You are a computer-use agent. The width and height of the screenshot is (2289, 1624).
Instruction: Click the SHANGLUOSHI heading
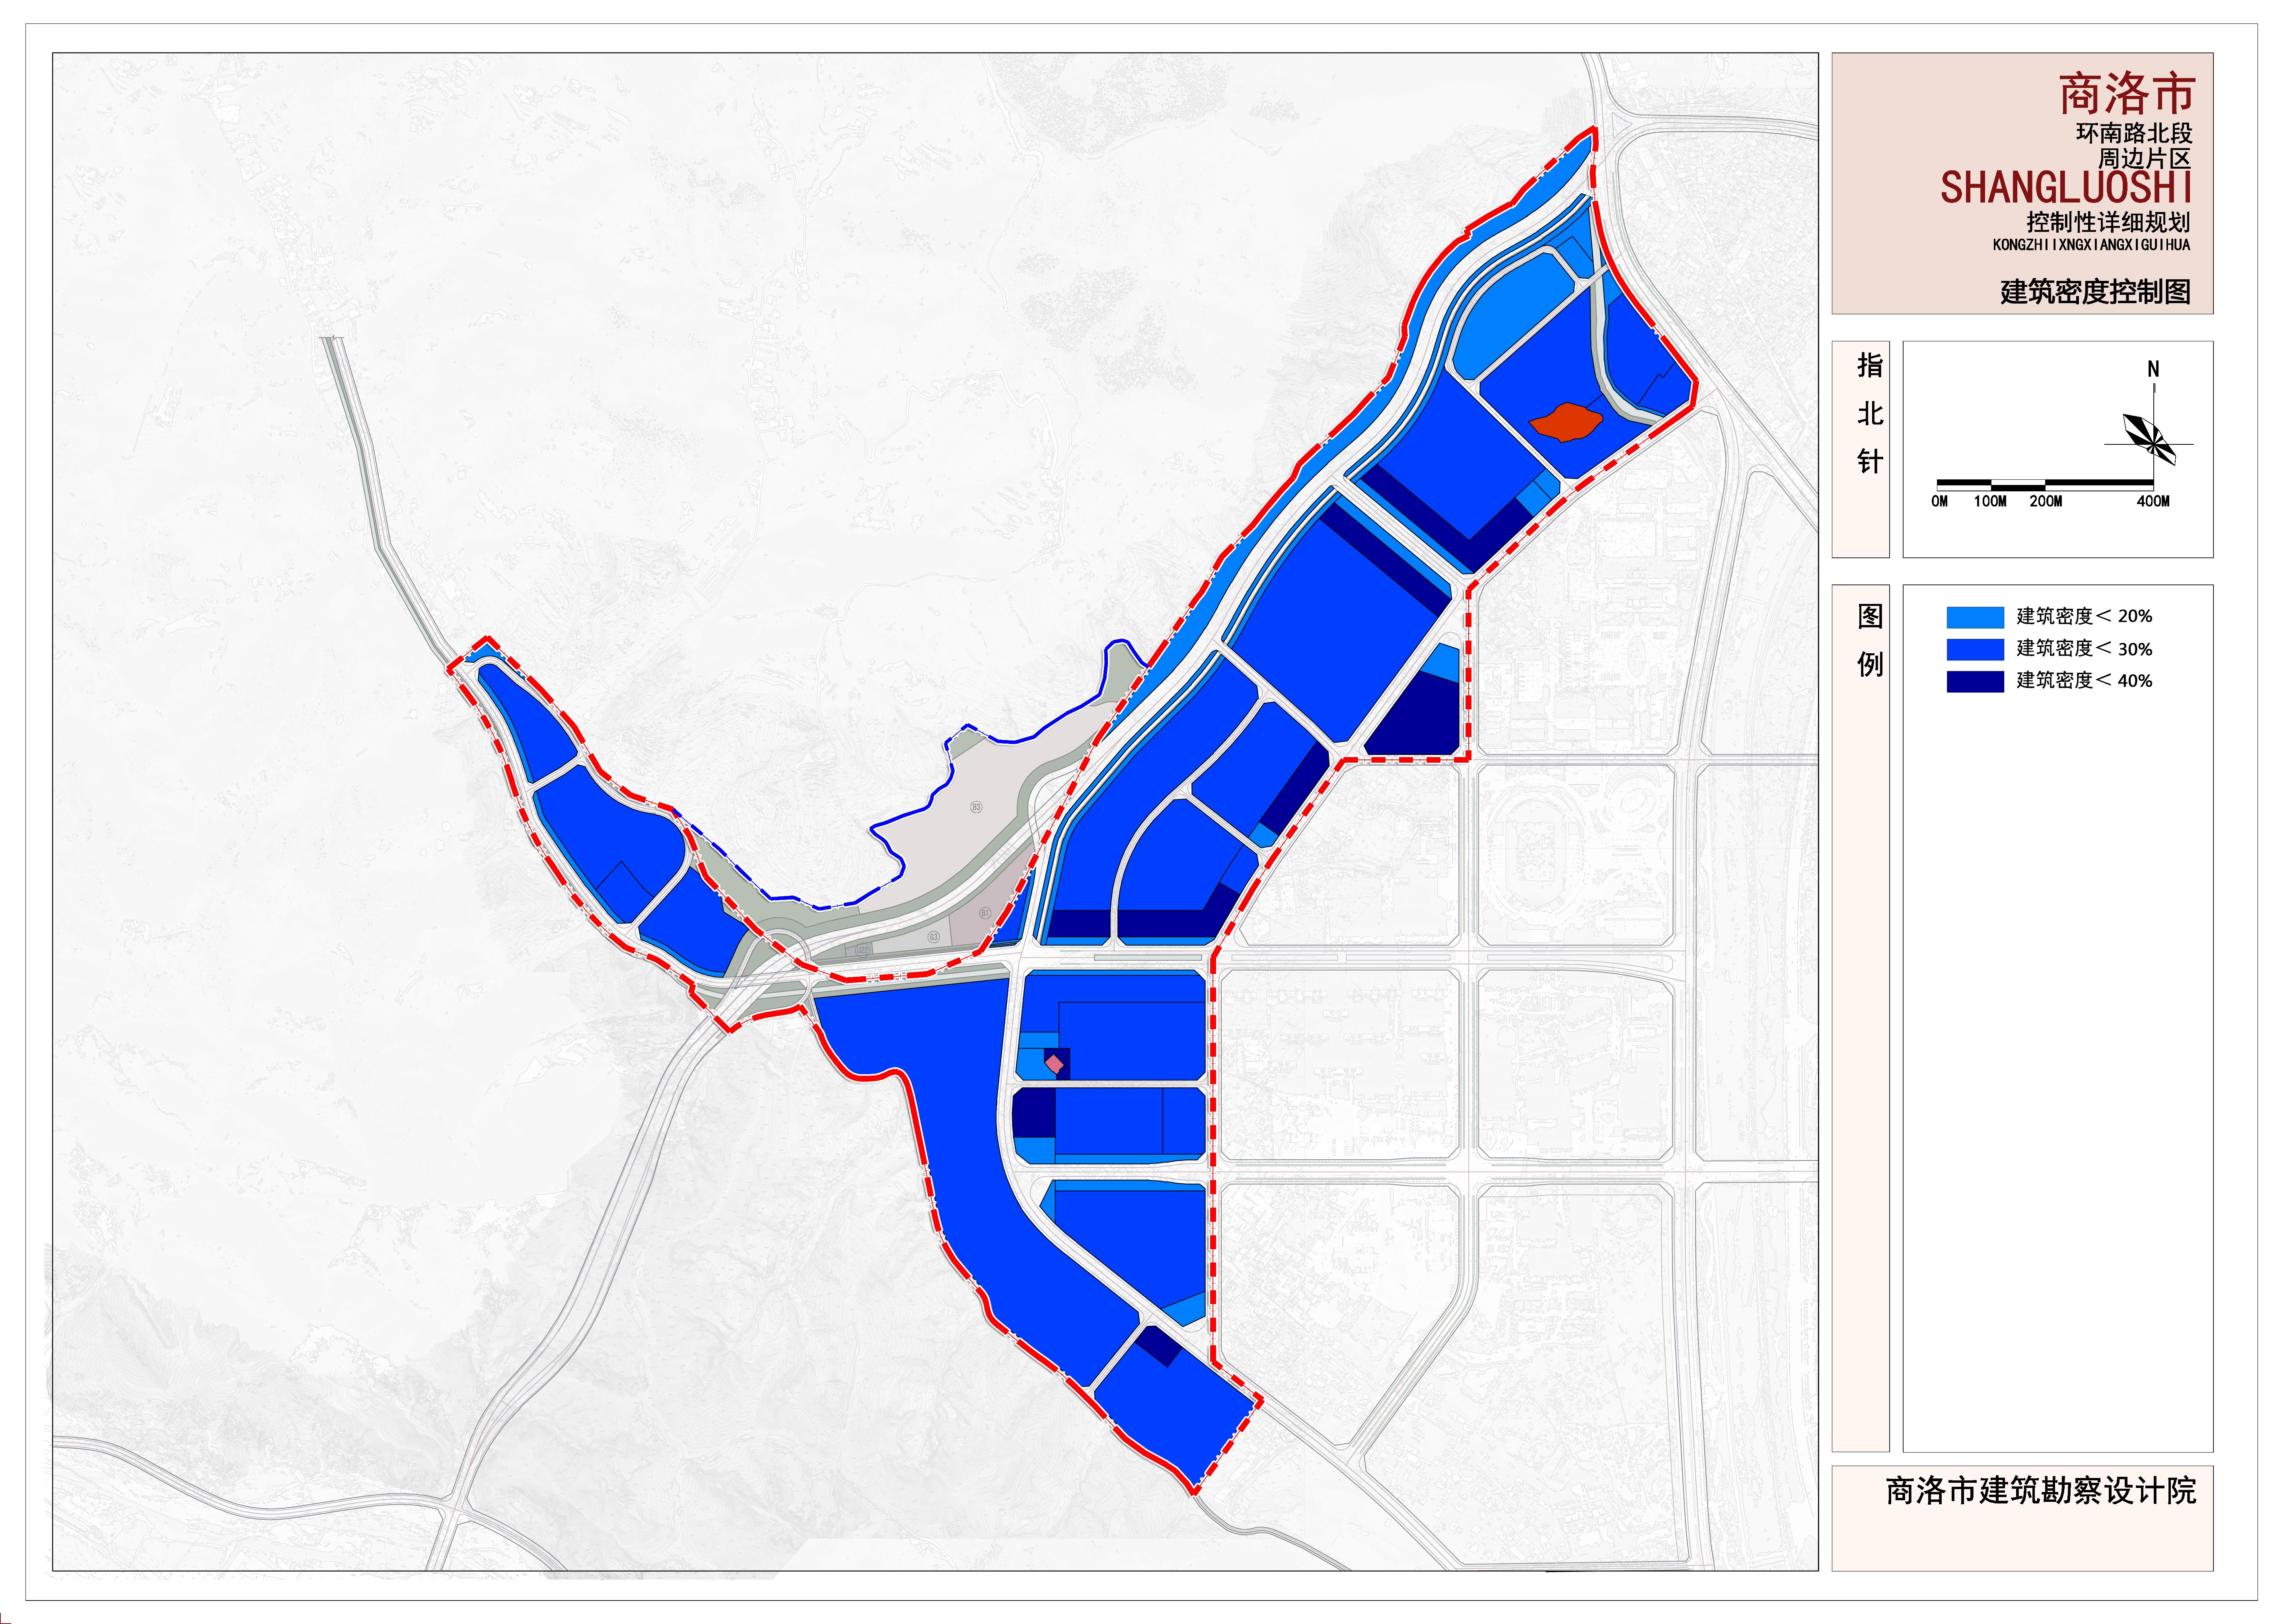coord(2066,188)
